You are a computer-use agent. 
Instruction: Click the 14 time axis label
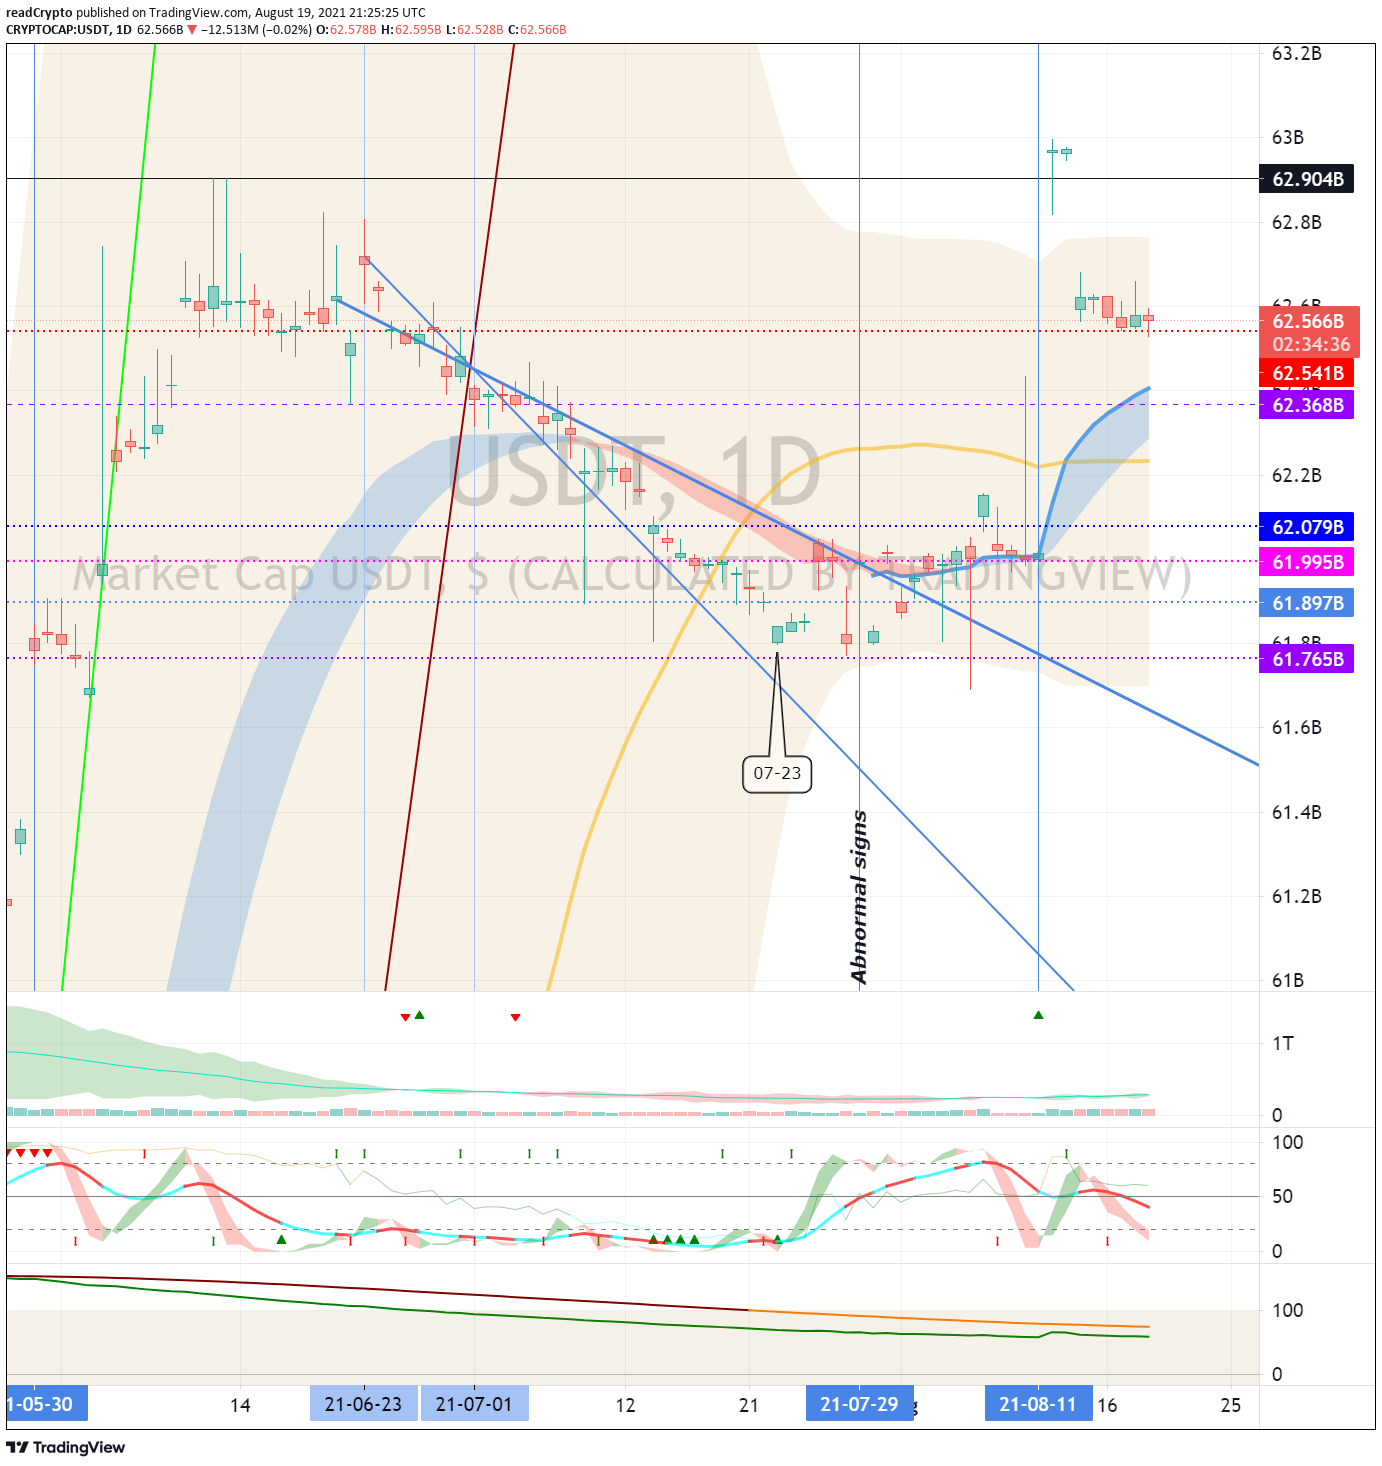tap(240, 1406)
